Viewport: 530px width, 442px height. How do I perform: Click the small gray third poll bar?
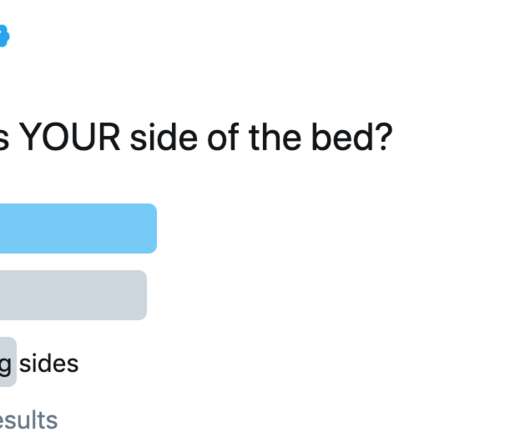8,362
